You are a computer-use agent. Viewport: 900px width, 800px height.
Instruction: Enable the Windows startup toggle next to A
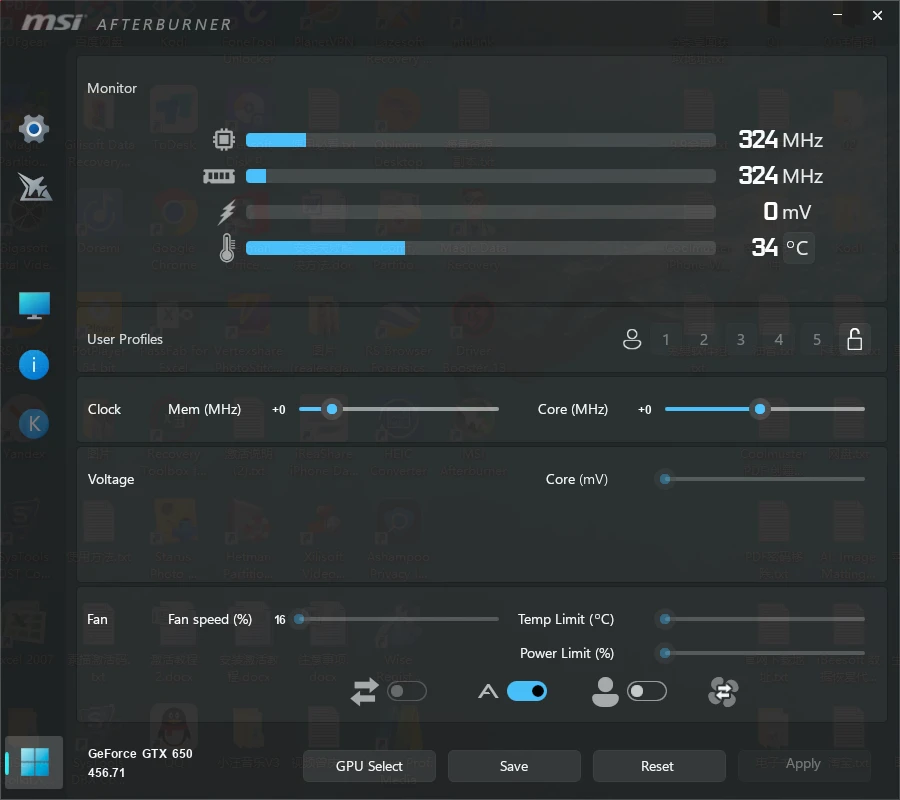click(x=527, y=691)
